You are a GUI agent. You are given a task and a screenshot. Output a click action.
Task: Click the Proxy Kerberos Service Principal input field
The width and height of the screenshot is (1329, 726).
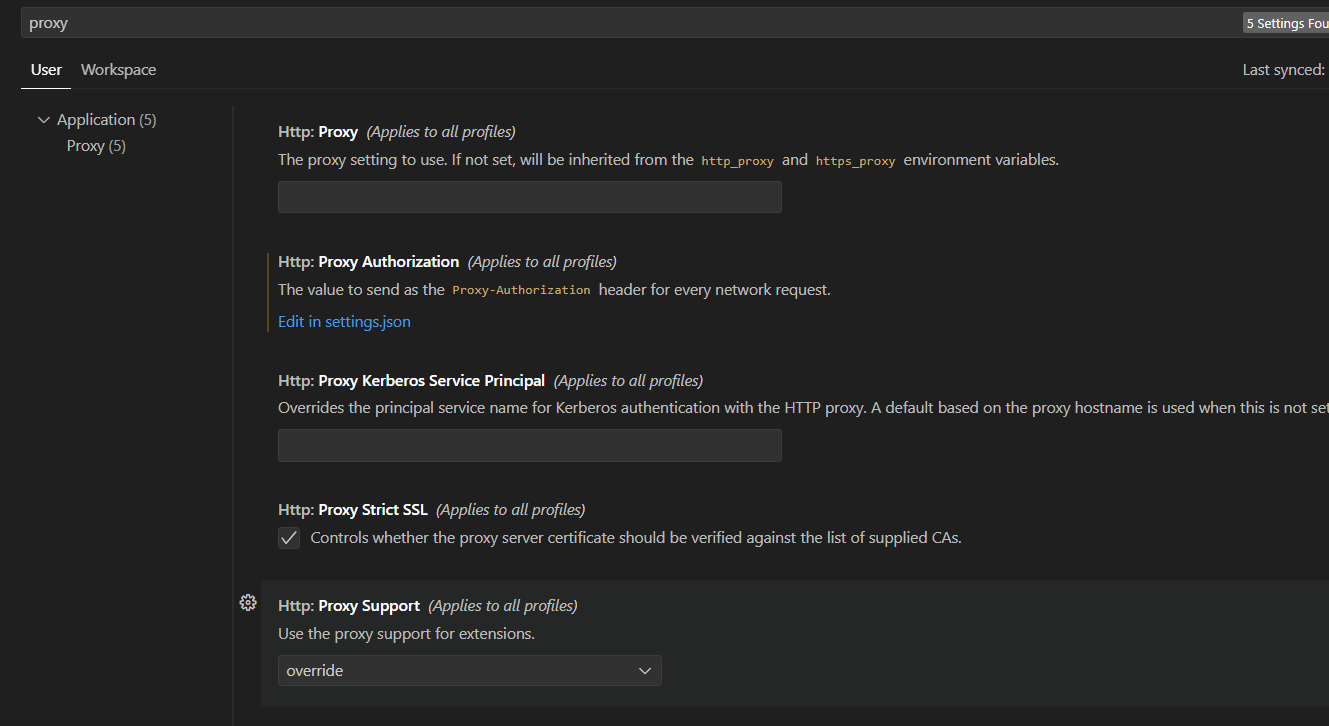coord(529,445)
